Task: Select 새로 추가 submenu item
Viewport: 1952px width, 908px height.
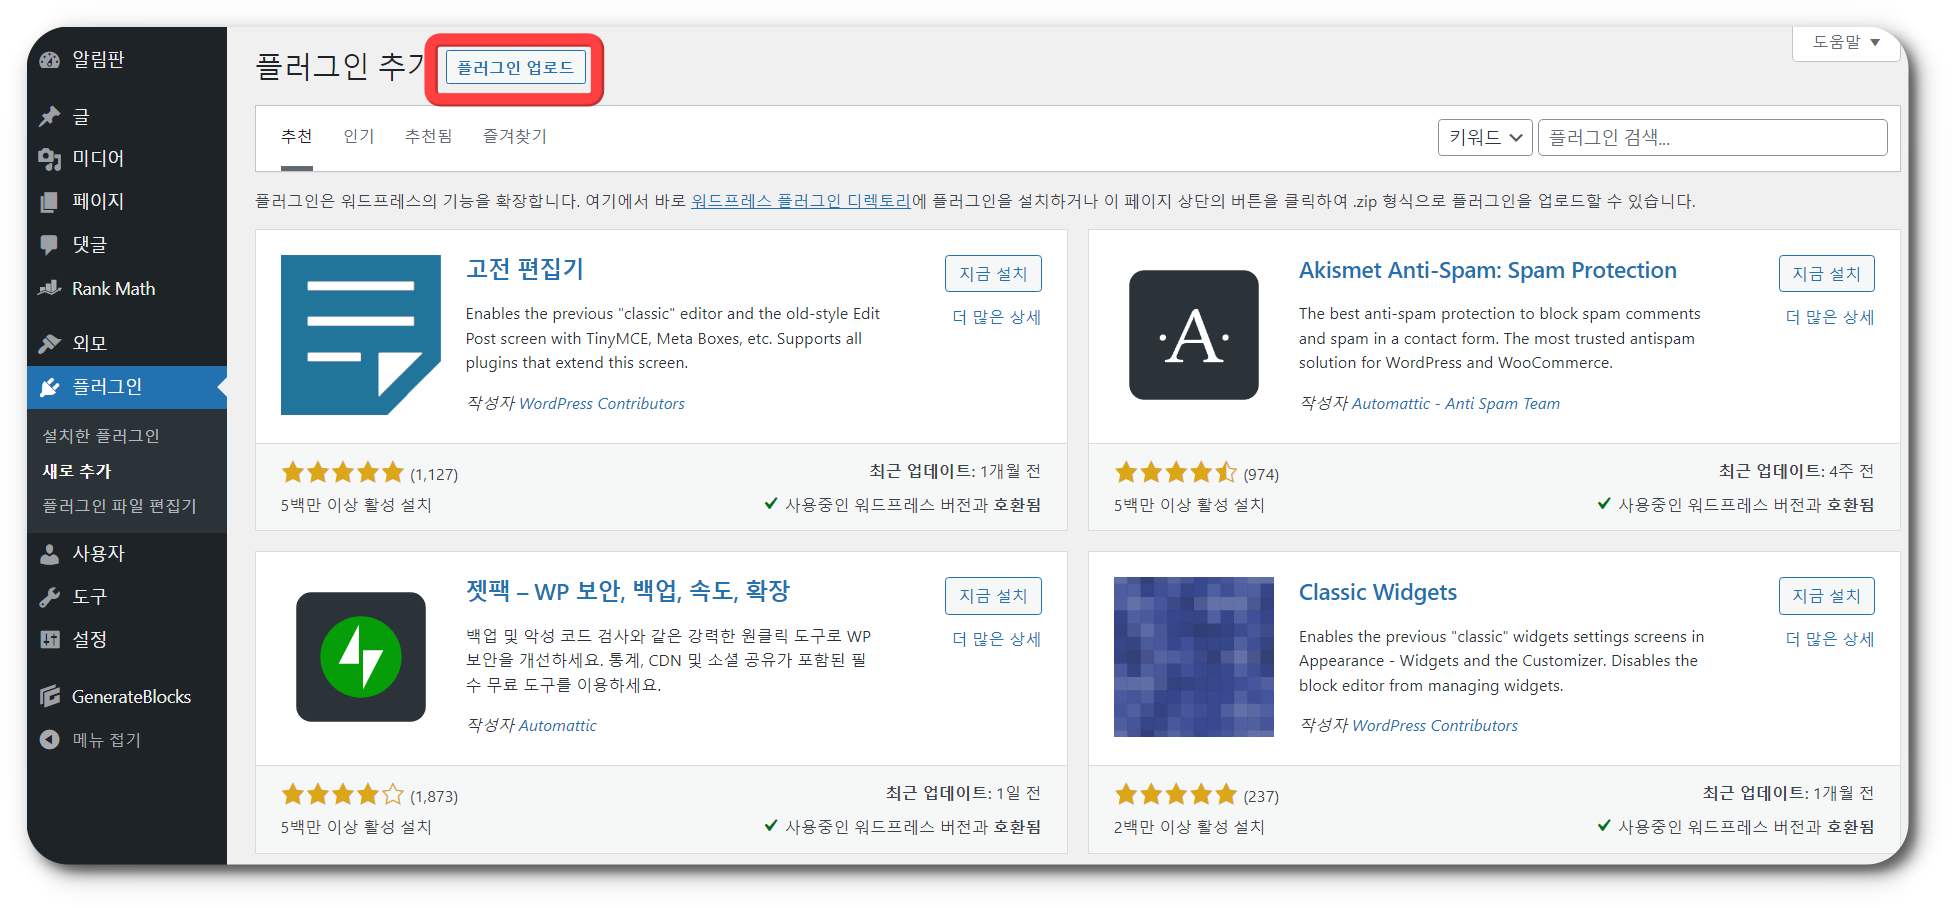Action: (x=77, y=471)
